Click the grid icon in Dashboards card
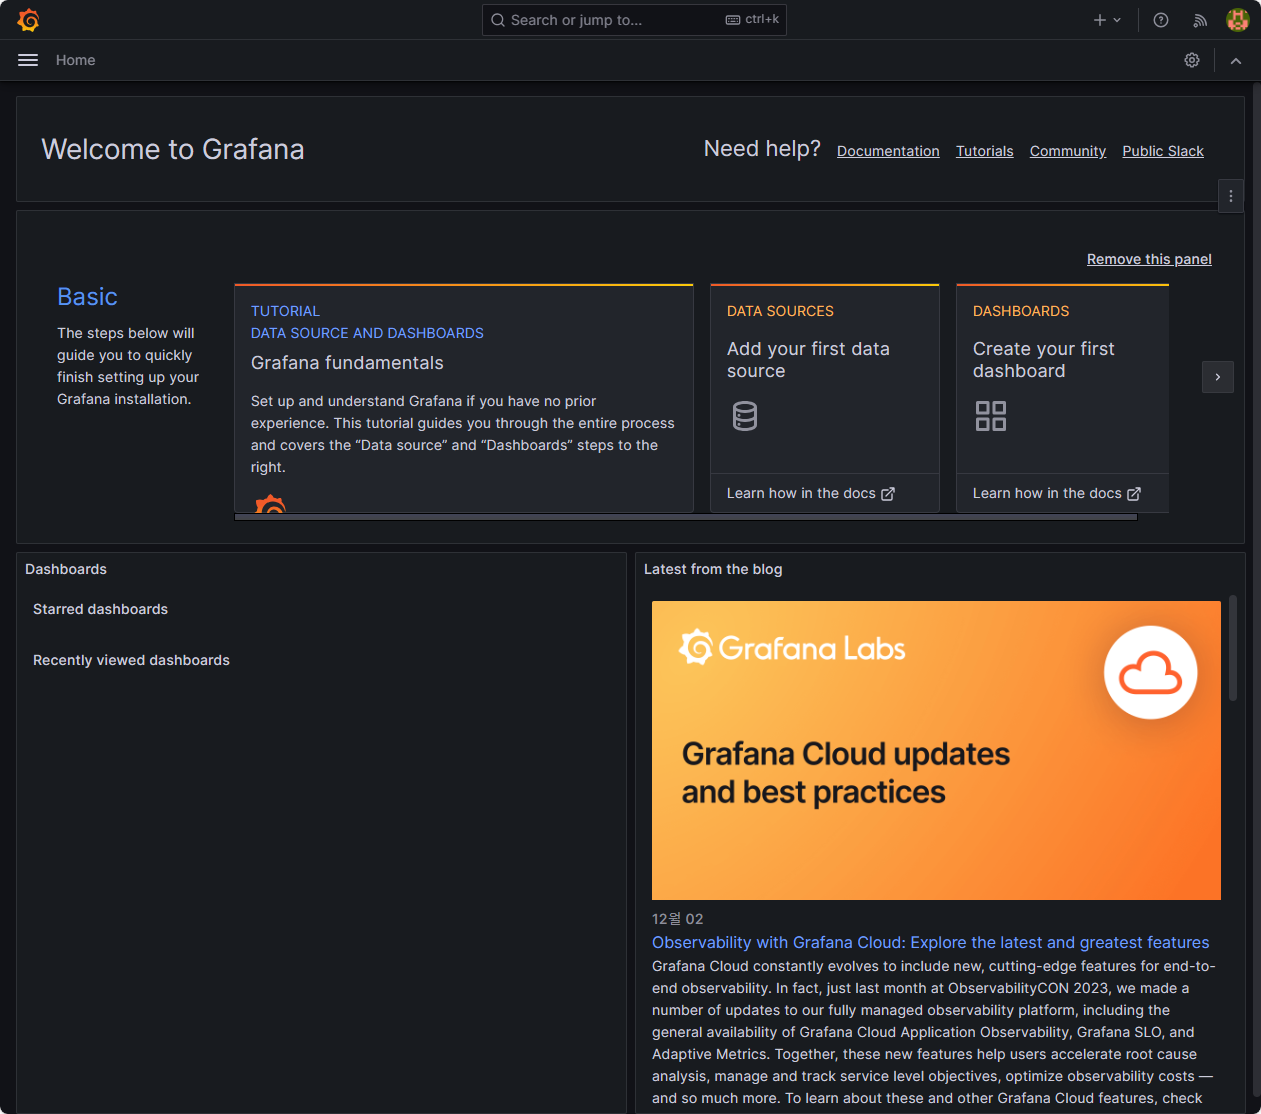 click(x=991, y=416)
